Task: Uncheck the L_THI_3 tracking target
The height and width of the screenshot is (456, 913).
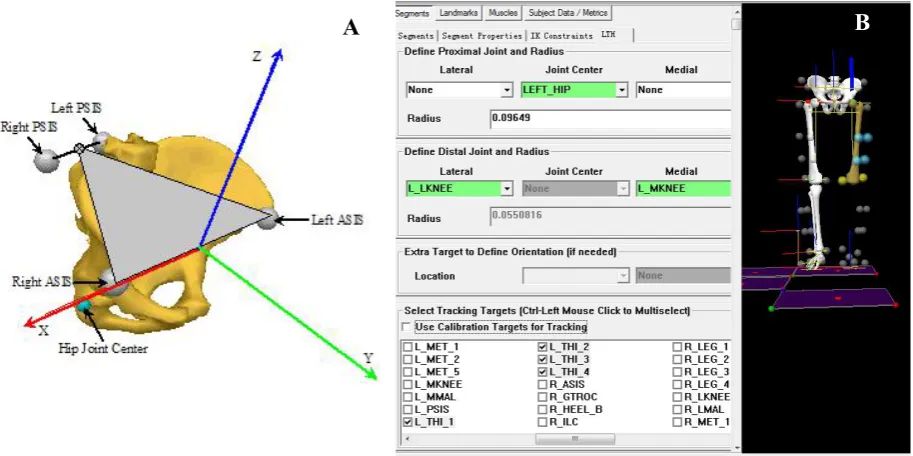Action: [543, 359]
